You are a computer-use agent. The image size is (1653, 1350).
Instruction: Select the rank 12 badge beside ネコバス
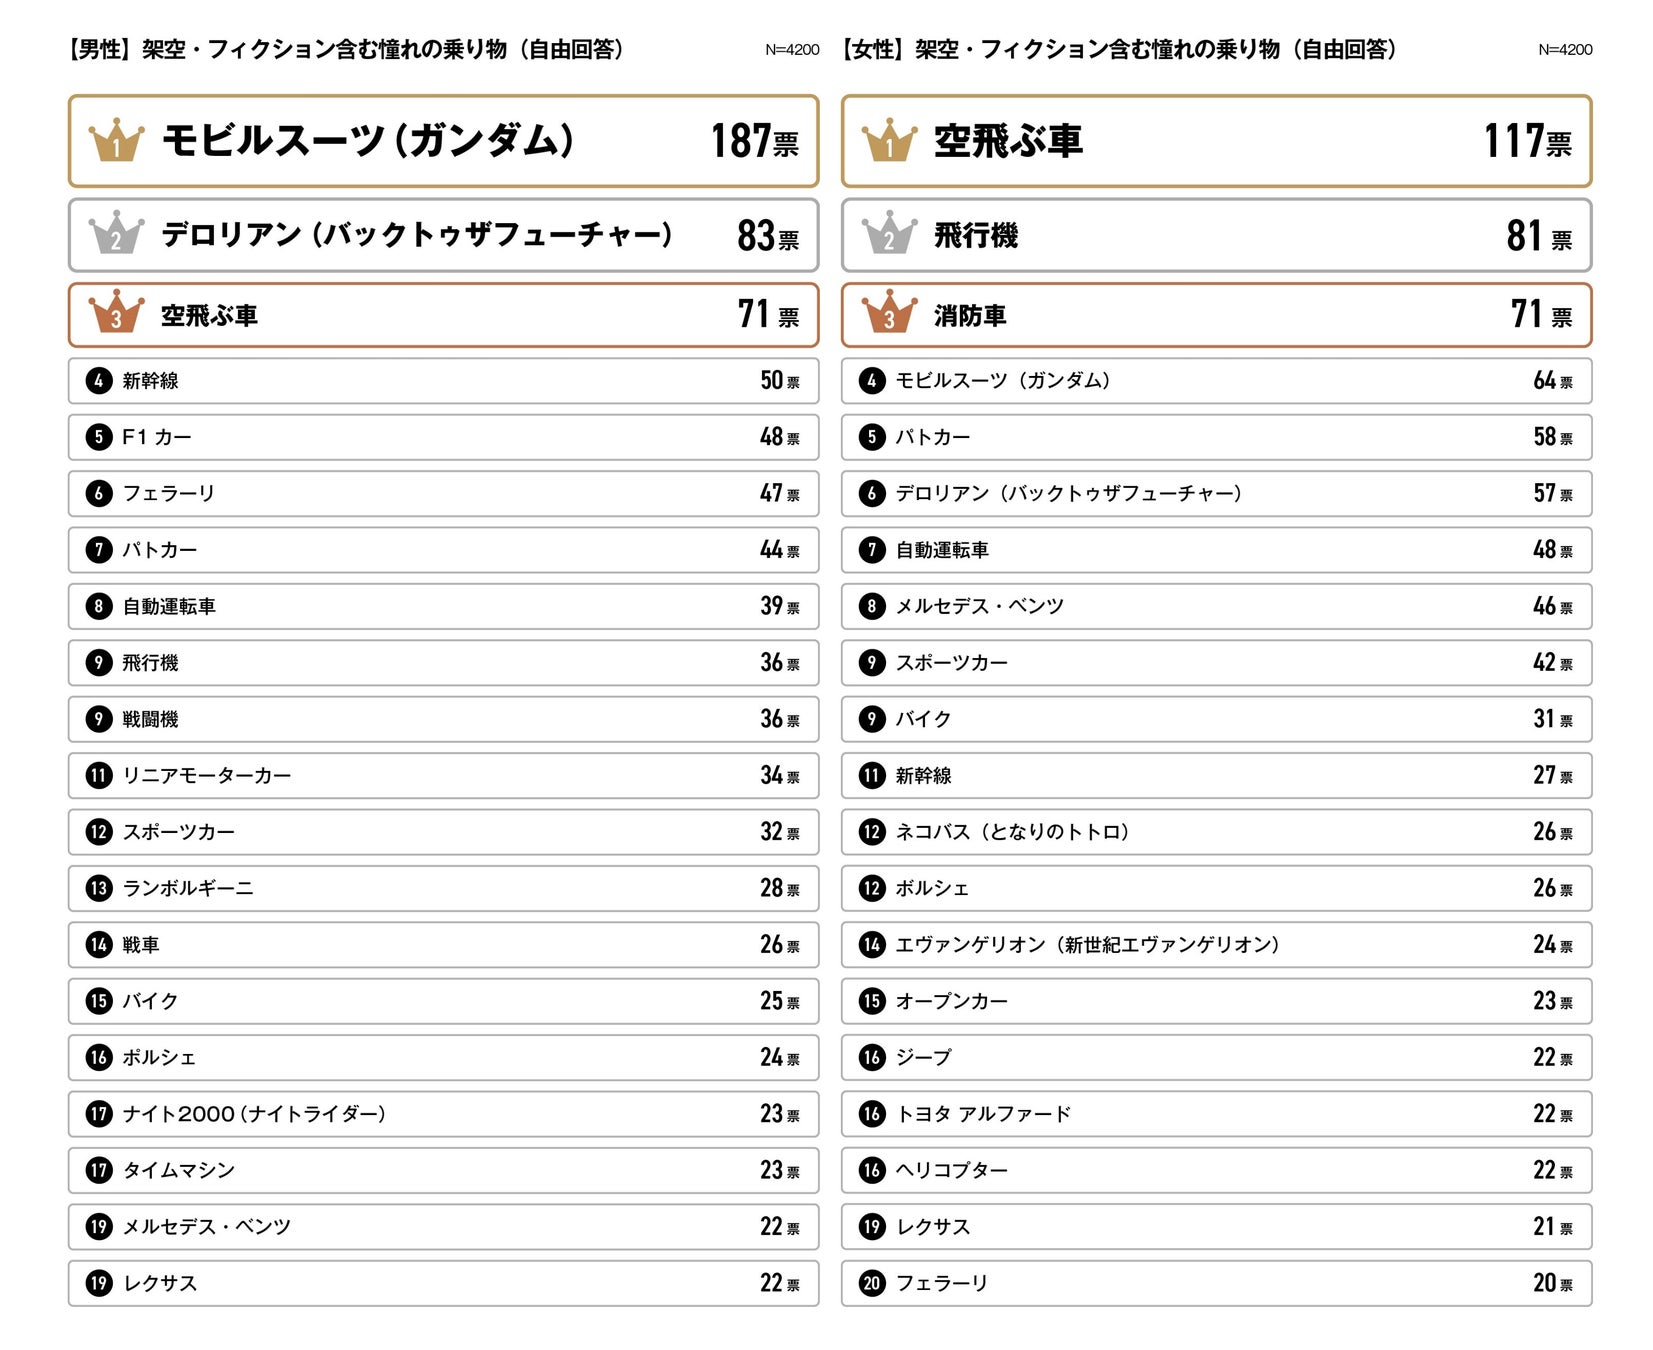click(872, 832)
